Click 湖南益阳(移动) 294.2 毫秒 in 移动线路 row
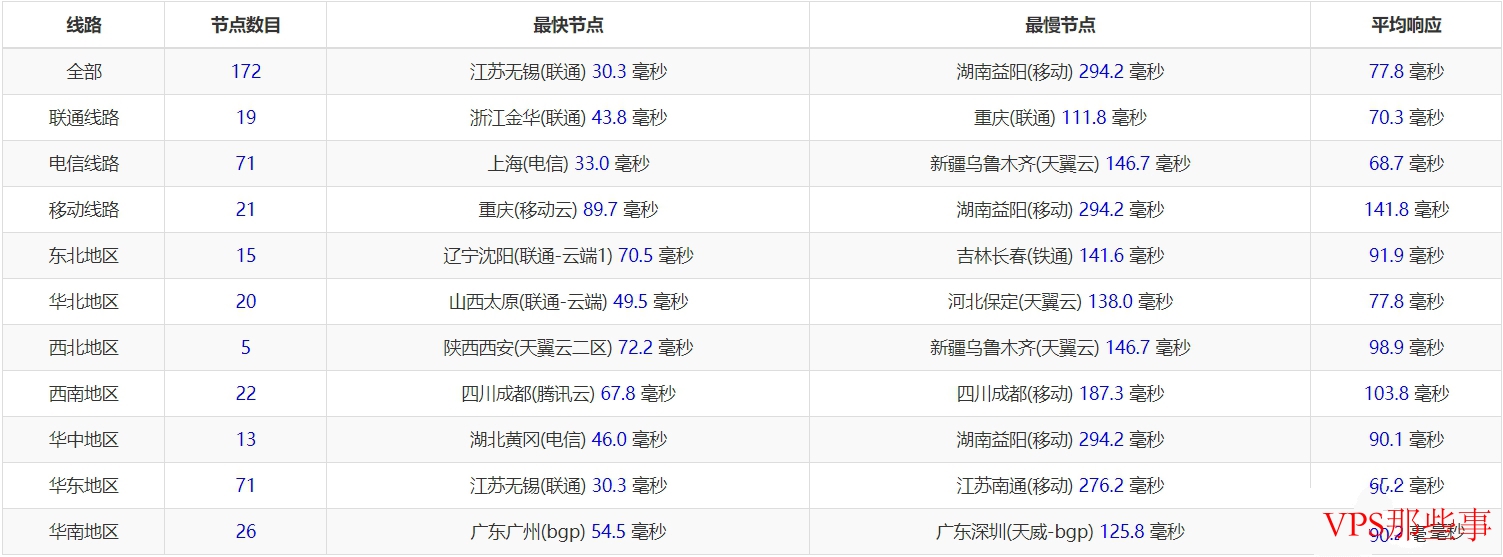This screenshot has width=1503, height=557. [x=1060, y=210]
